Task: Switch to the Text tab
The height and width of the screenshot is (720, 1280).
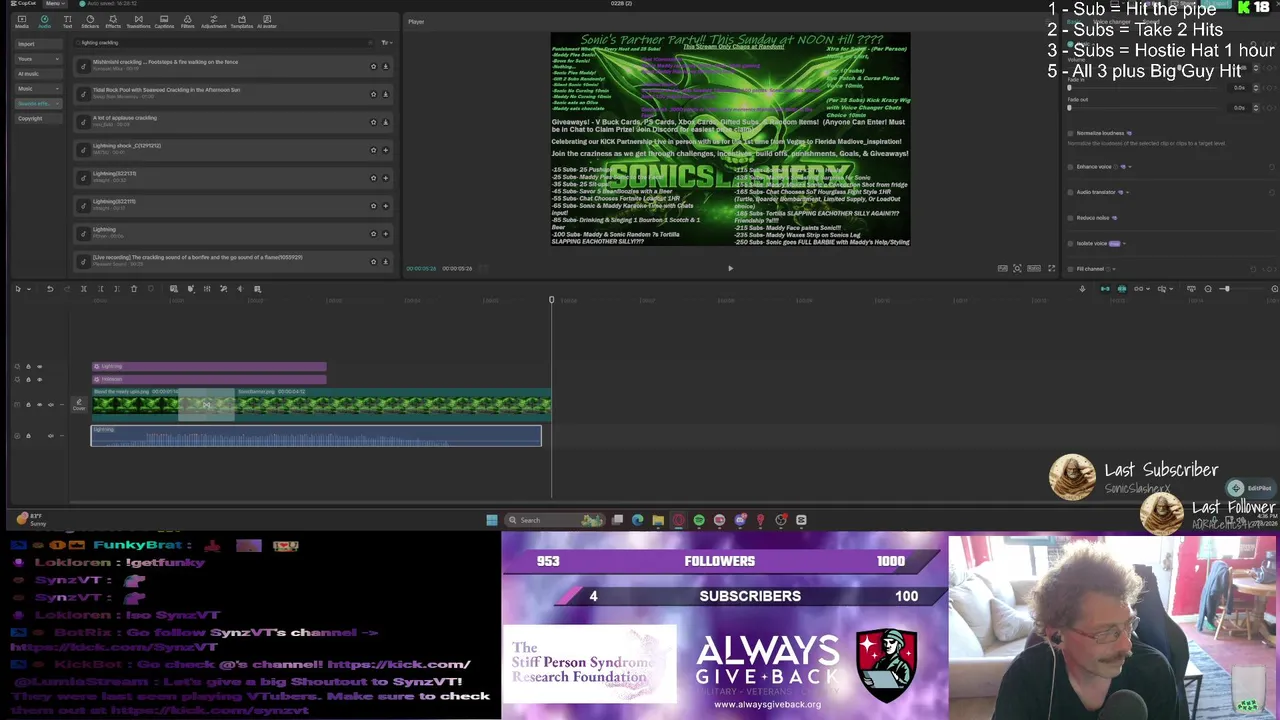Action: 67,21
